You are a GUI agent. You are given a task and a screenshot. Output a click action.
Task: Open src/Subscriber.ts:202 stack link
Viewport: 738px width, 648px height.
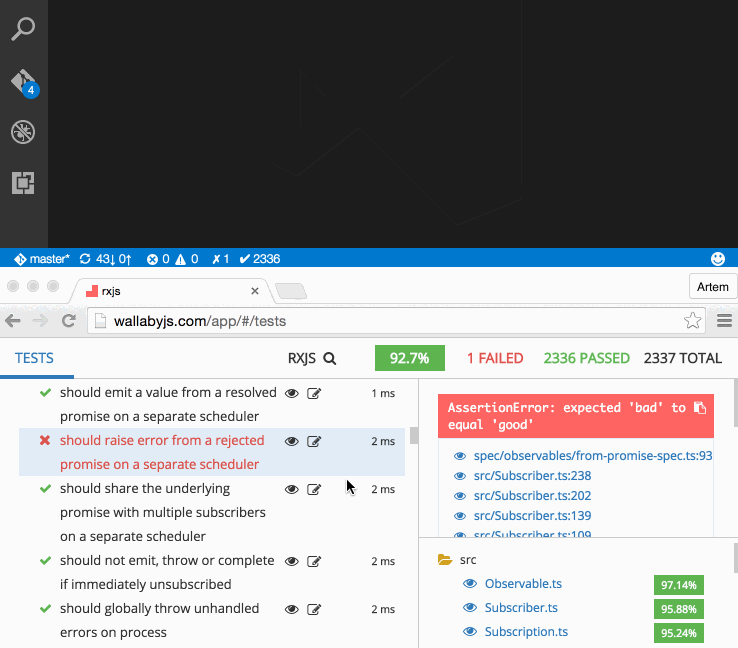pyautogui.click(x=532, y=496)
